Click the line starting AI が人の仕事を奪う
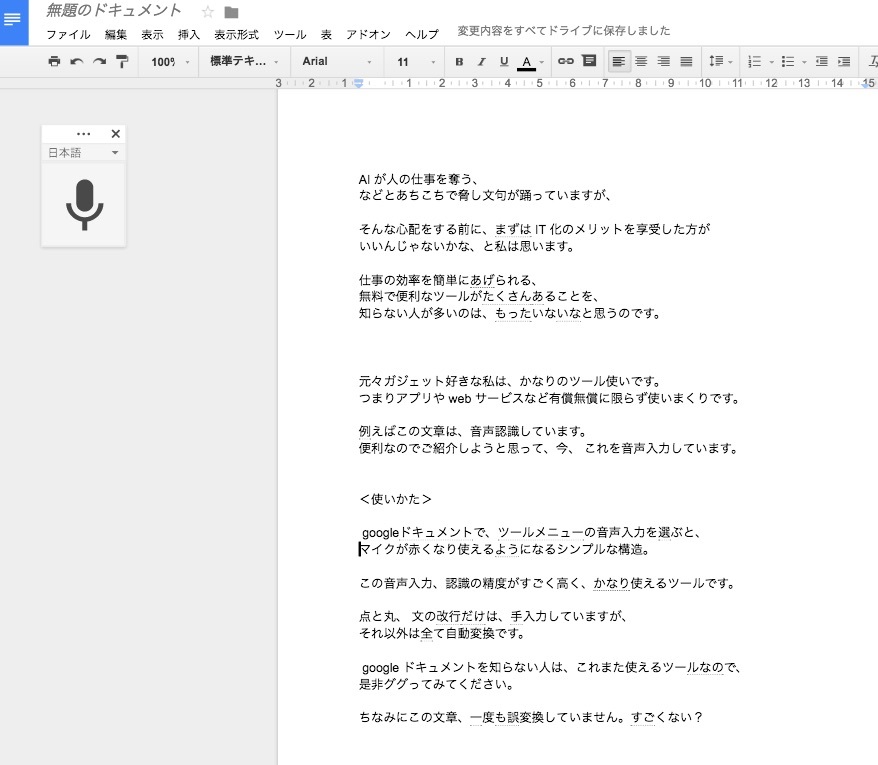Screen dimensions: 878x765 [418, 179]
